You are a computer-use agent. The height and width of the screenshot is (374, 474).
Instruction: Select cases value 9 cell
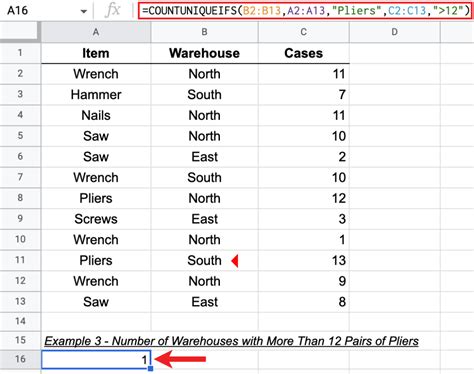point(304,281)
